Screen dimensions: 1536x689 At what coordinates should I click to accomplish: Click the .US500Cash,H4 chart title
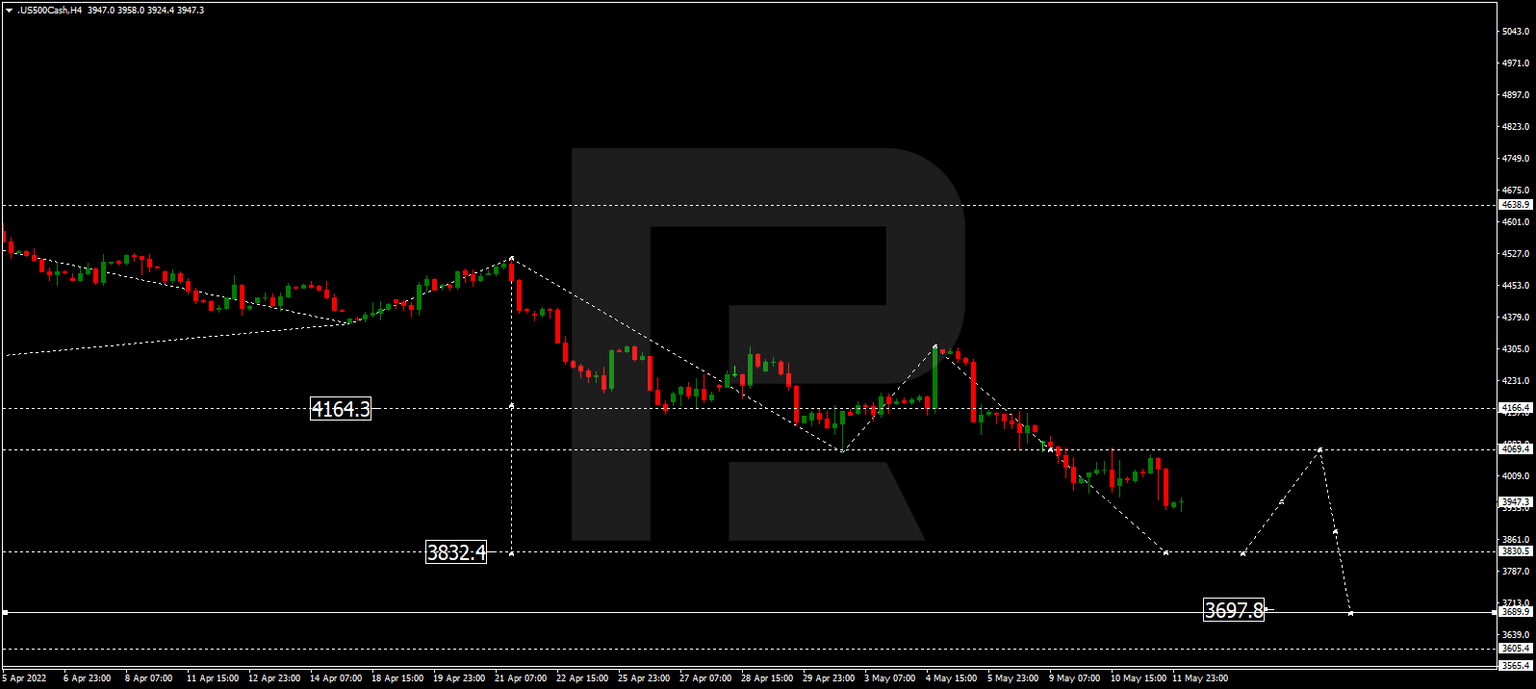click(51, 9)
